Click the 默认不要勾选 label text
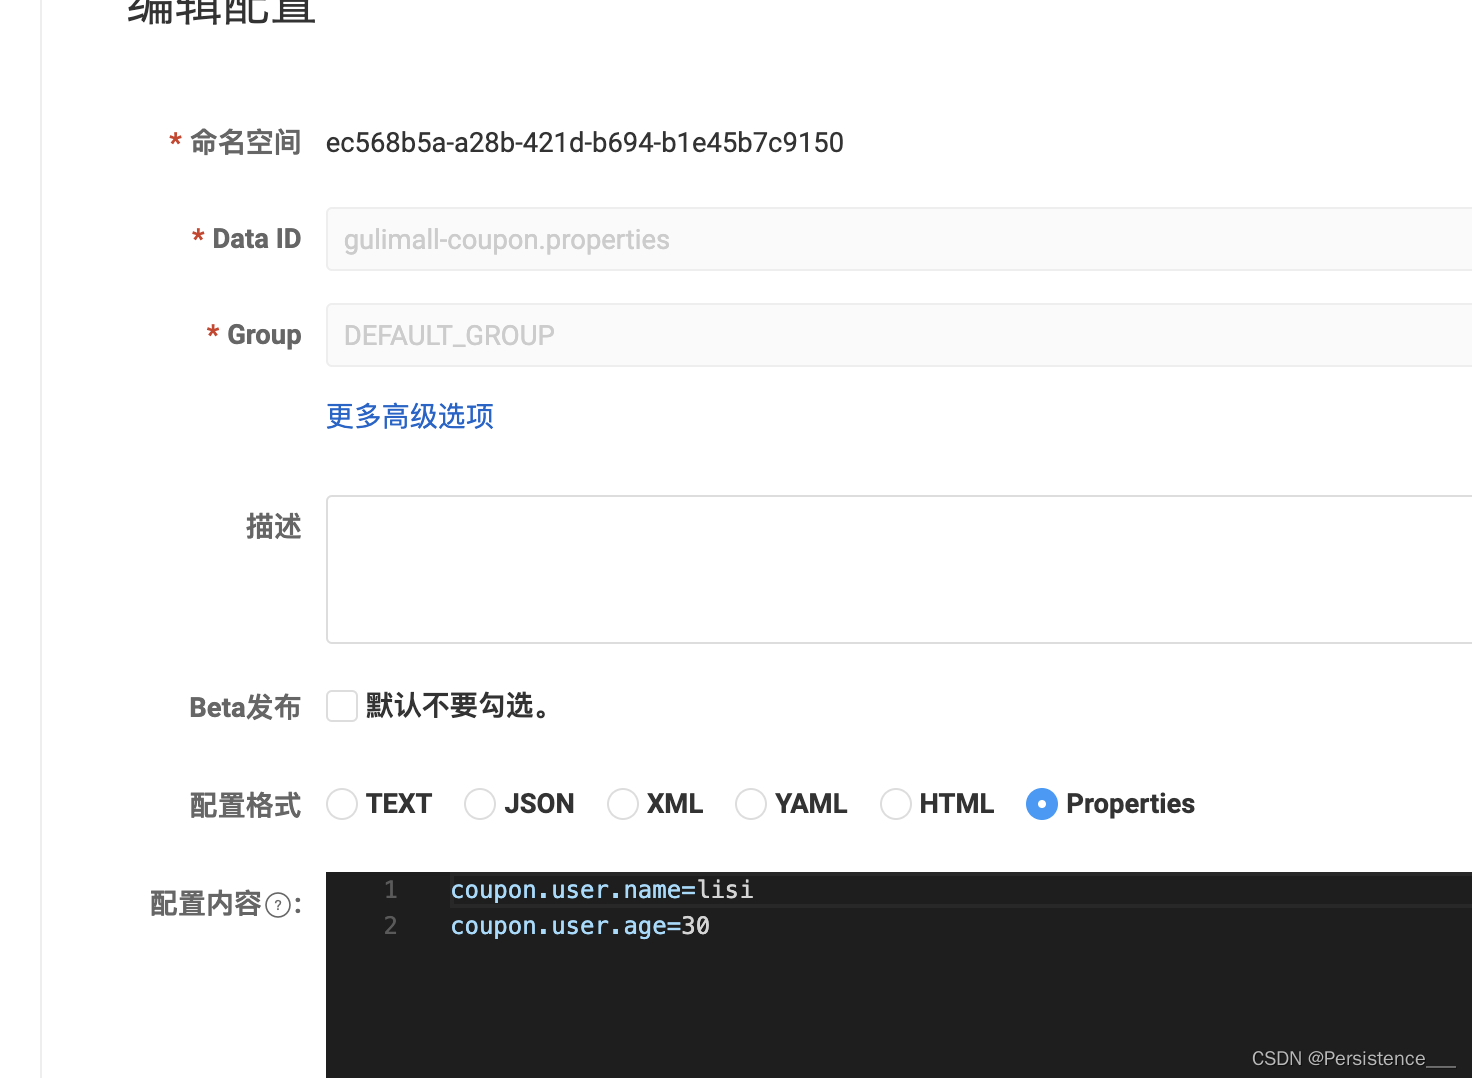The width and height of the screenshot is (1472, 1078). click(x=458, y=706)
